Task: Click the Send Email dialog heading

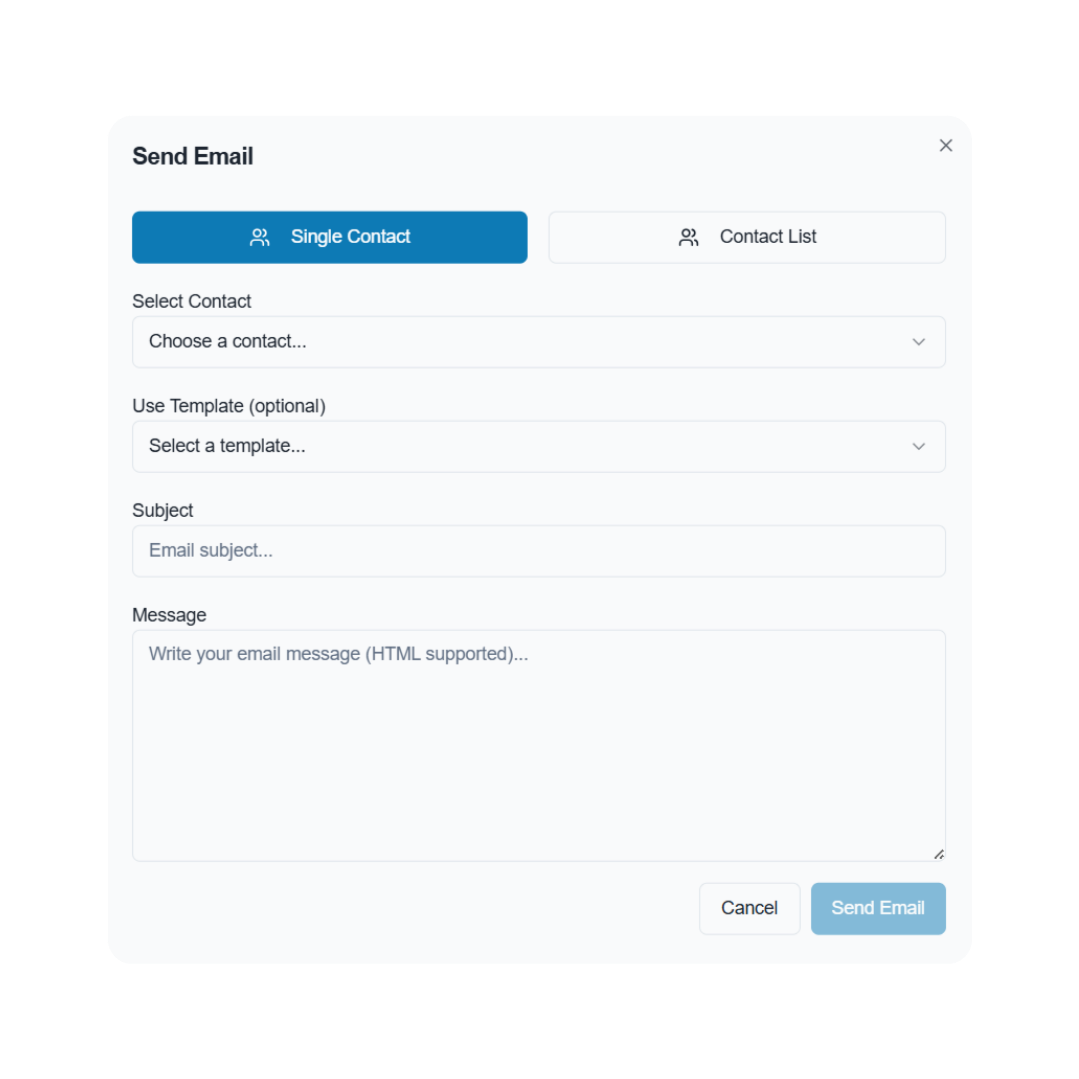Action: pos(193,156)
